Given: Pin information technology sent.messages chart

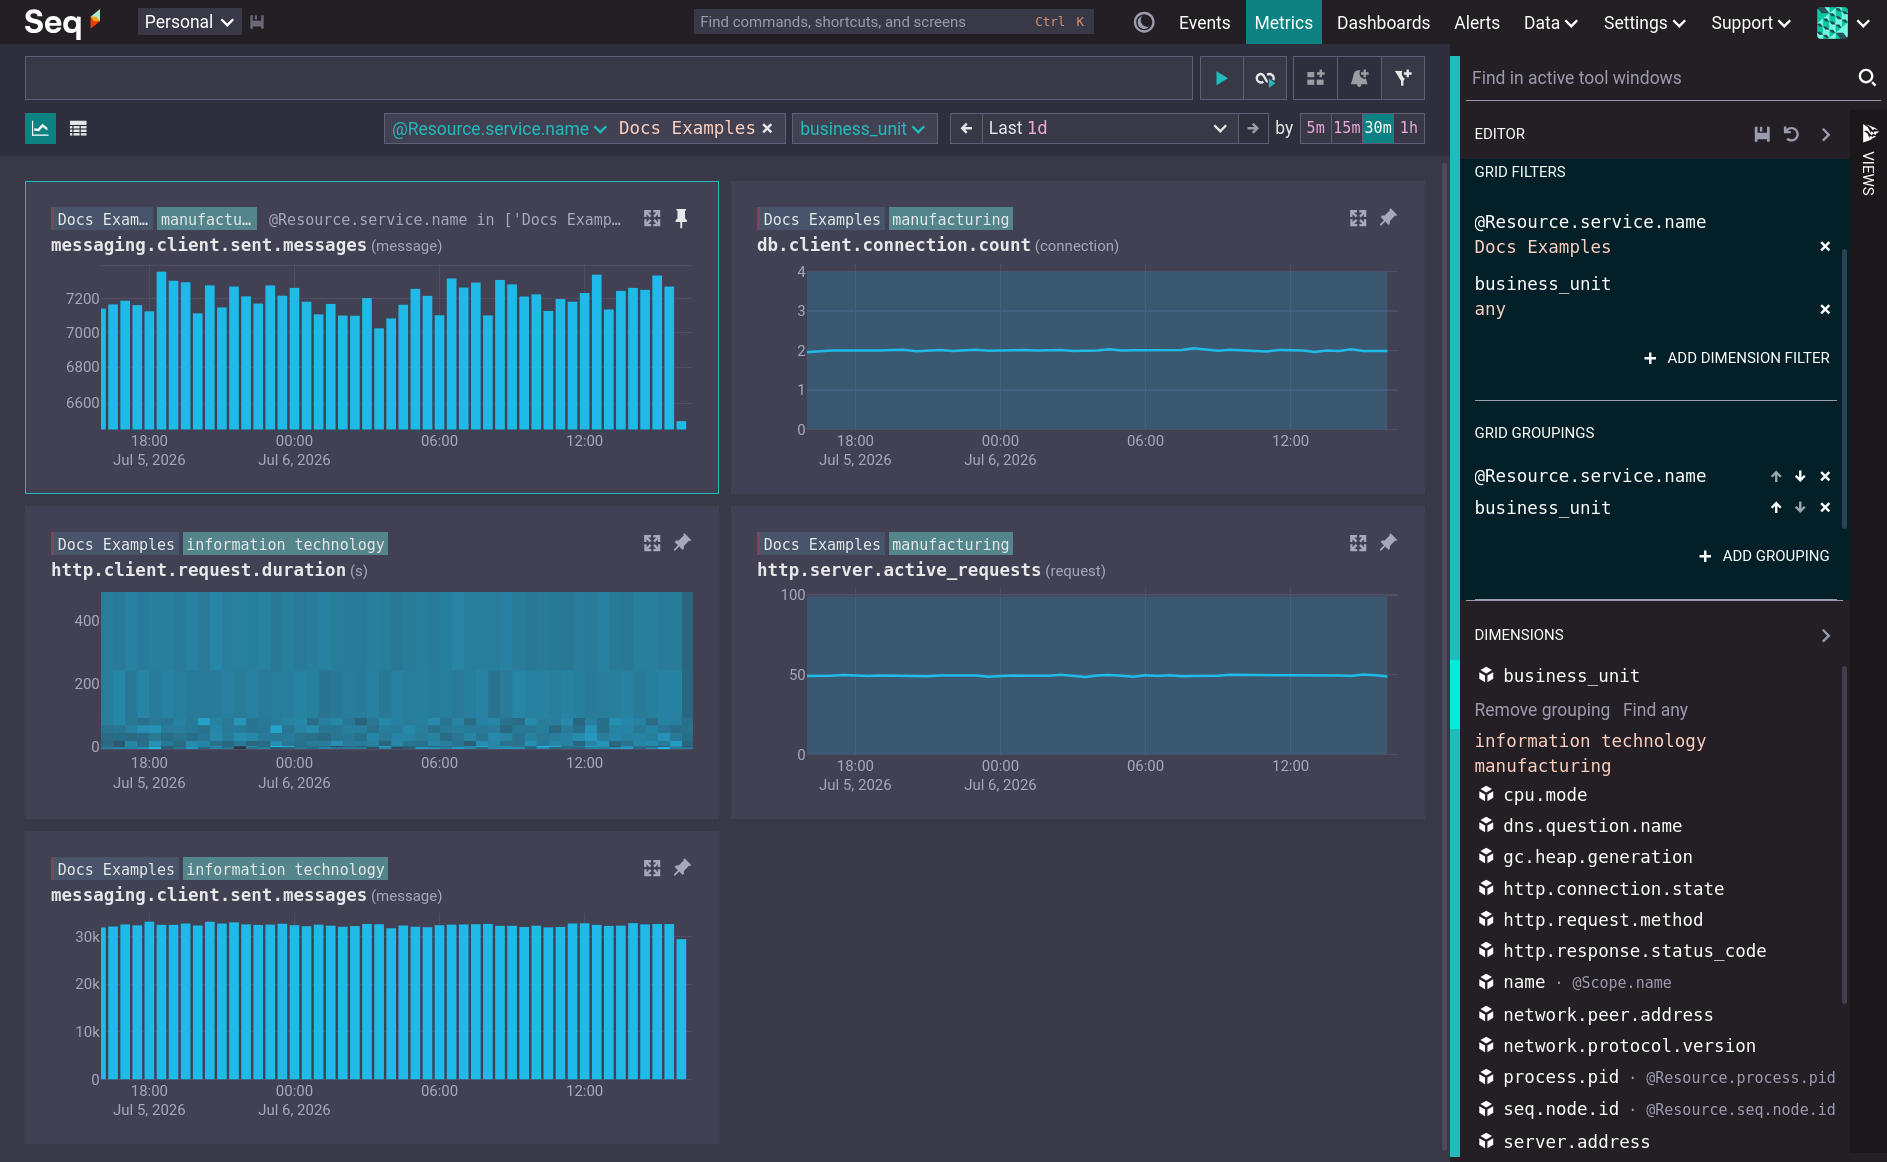Looking at the screenshot, I should pos(682,868).
